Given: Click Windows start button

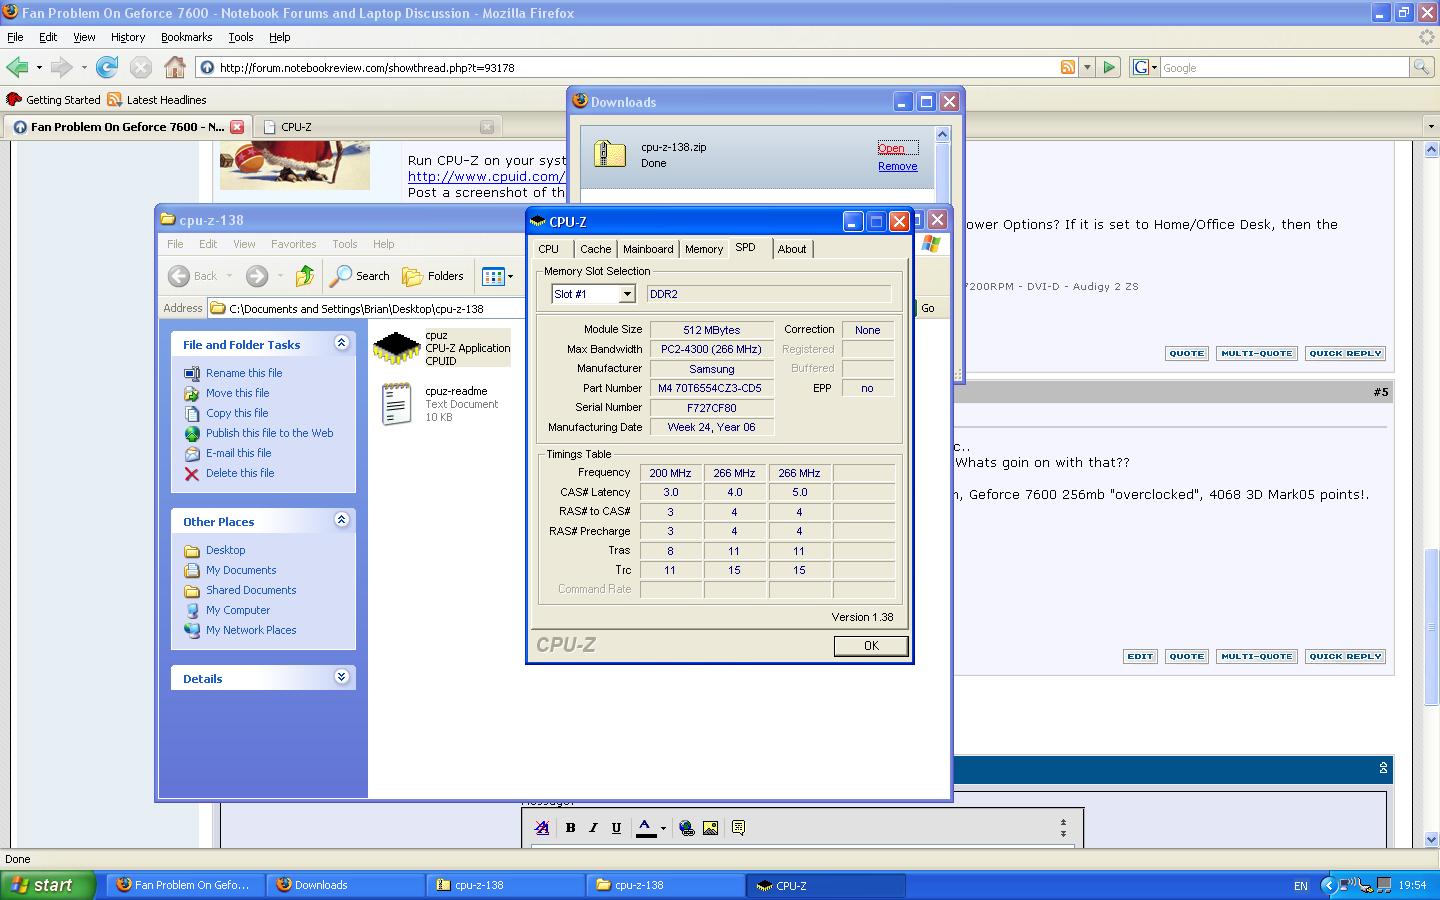Looking at the screenshot, I should (47, 885).
